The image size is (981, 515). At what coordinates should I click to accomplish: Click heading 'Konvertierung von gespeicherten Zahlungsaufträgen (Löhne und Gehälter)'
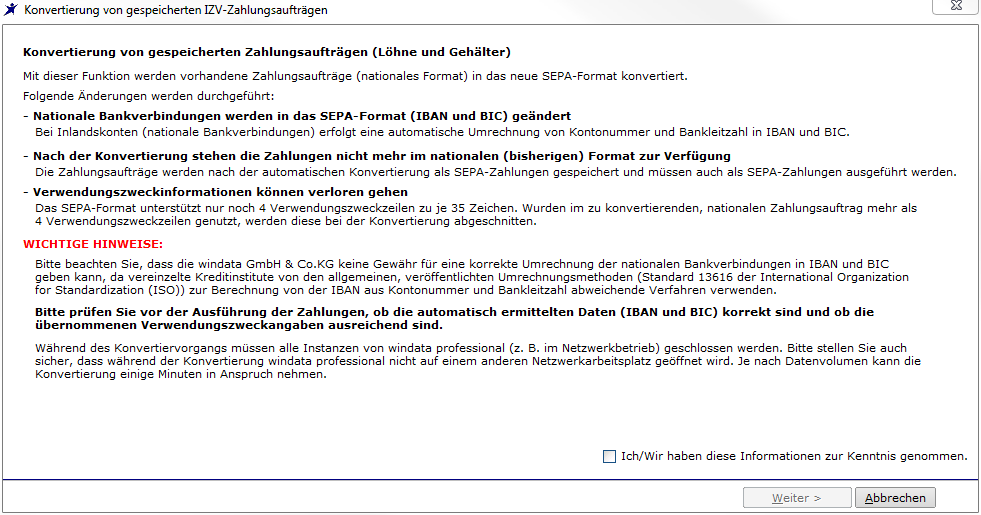pos(267,52)
